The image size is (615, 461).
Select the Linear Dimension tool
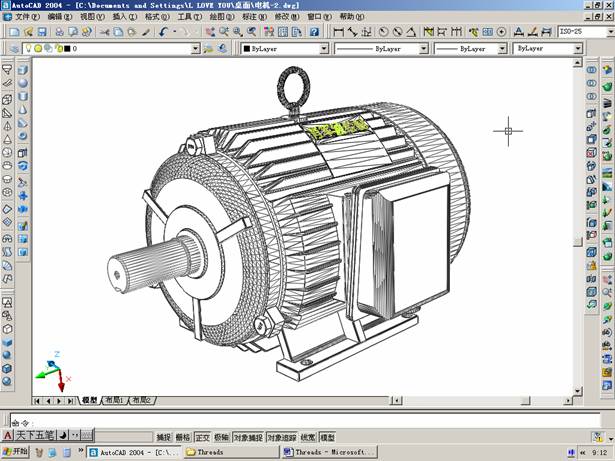[338, 32]
